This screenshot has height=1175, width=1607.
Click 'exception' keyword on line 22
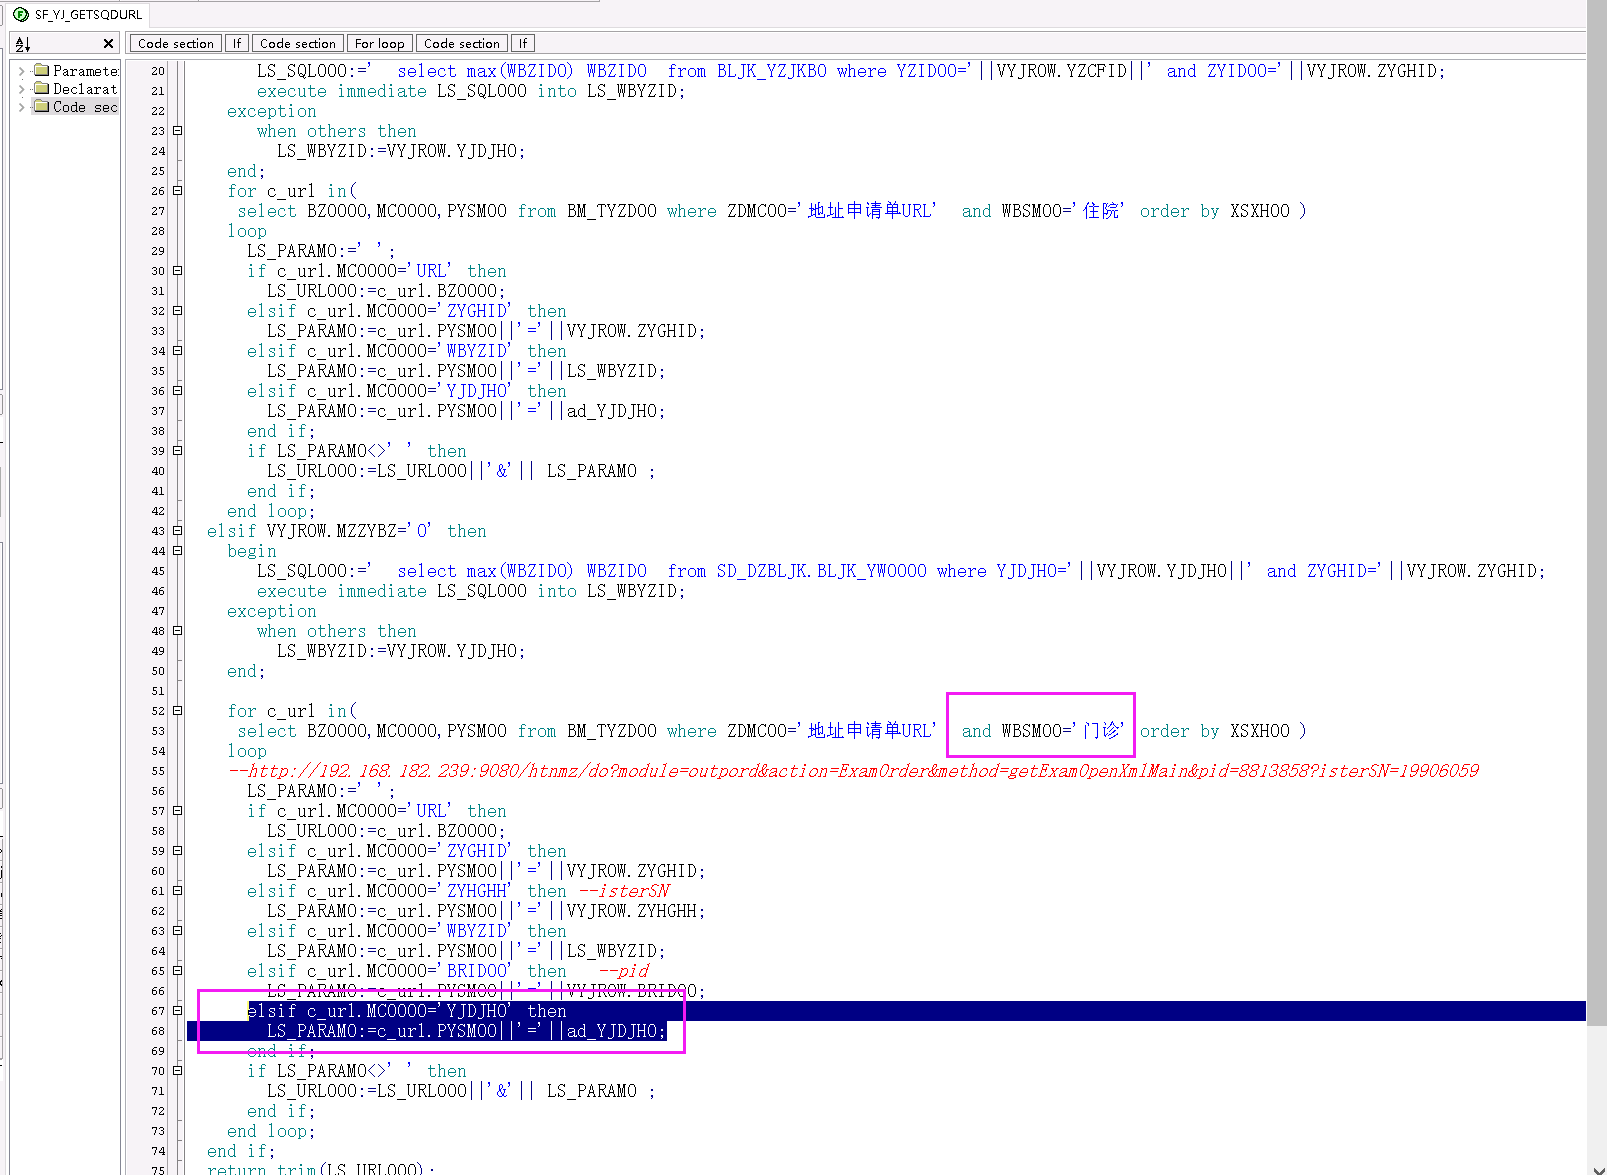[x=272, y=111]
